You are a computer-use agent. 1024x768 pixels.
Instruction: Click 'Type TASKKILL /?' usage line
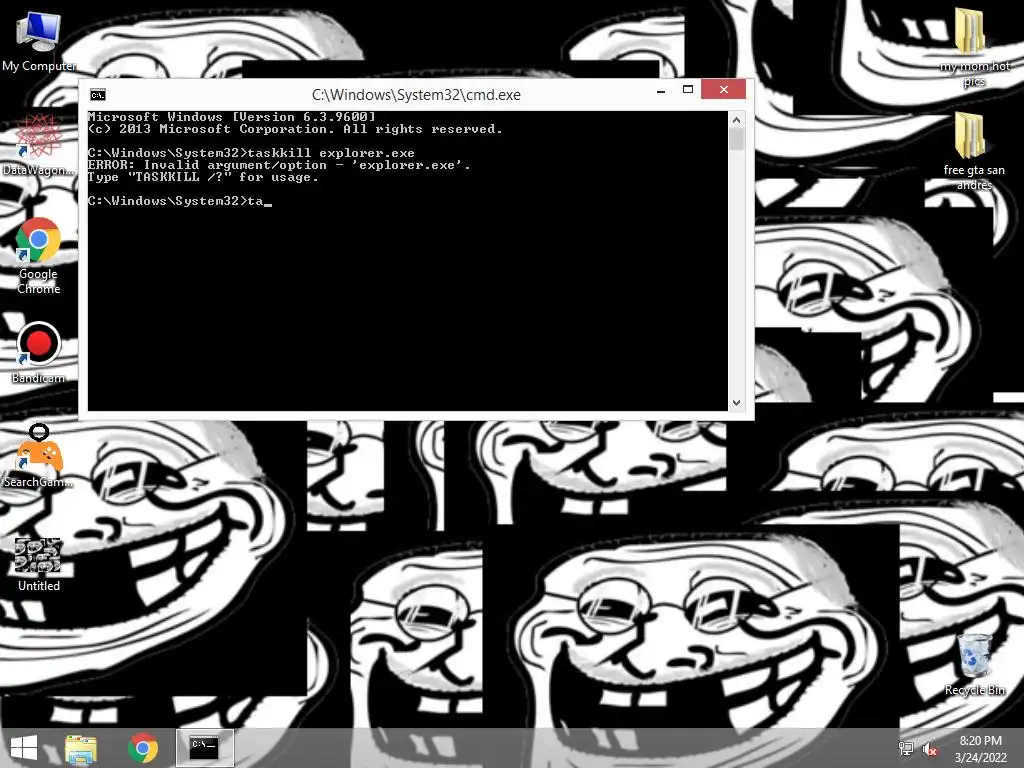point(203,177)
